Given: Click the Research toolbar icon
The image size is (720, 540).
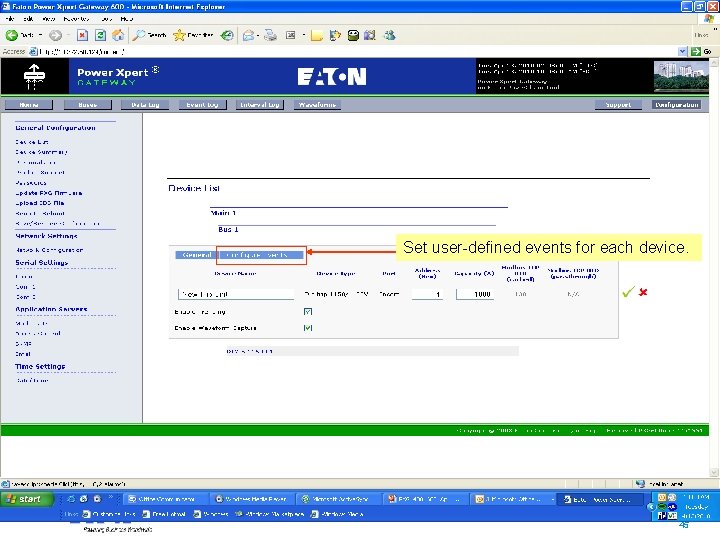Looking at the screenshot, I should [335, 35].
